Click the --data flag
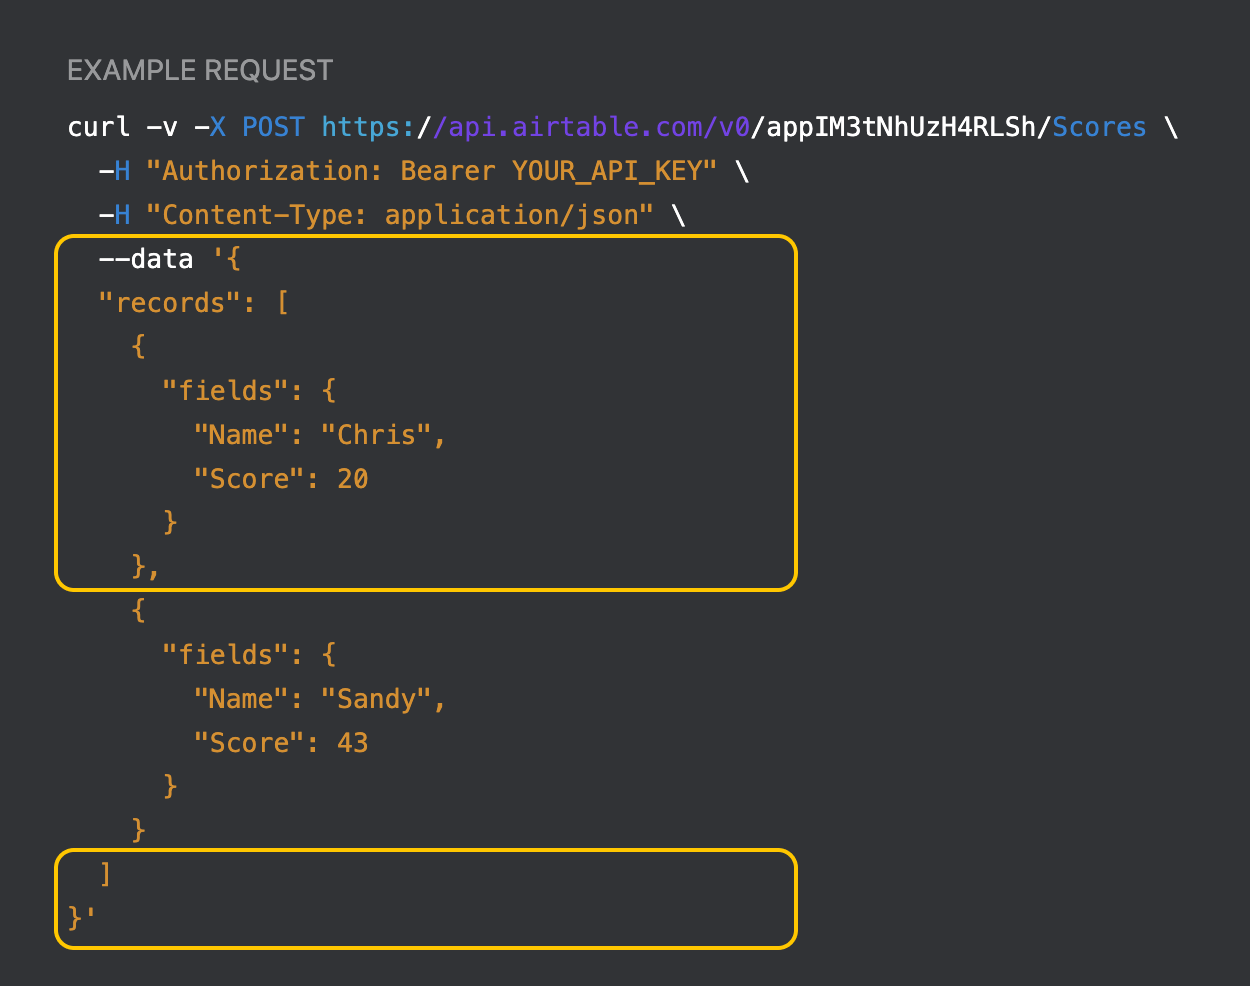 145,260
